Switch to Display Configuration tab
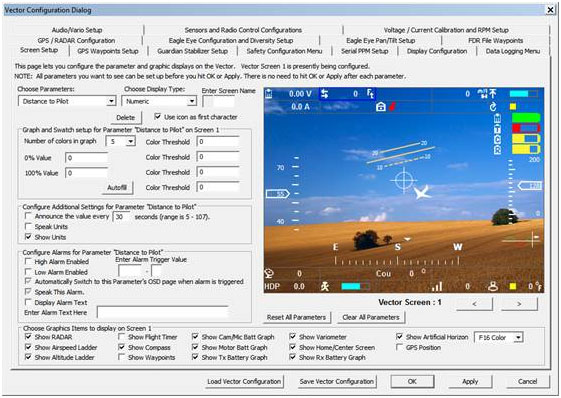Viewport: 561px width, 398px height. coord(437,51)
